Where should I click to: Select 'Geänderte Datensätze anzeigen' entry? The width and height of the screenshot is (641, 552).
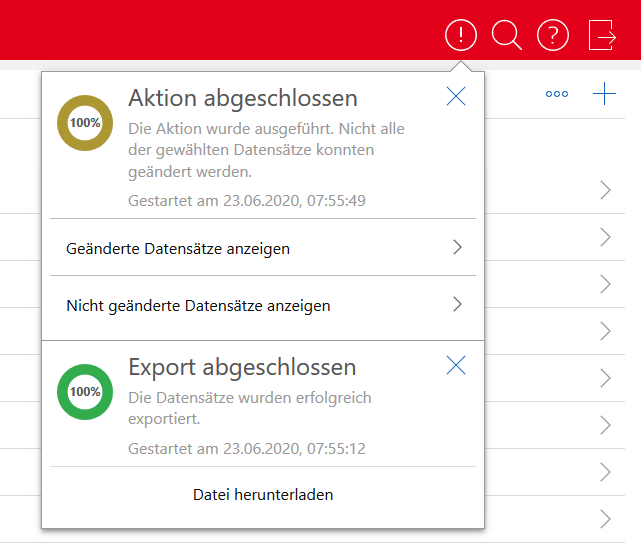pyautogui.click(x=178, y=248)
